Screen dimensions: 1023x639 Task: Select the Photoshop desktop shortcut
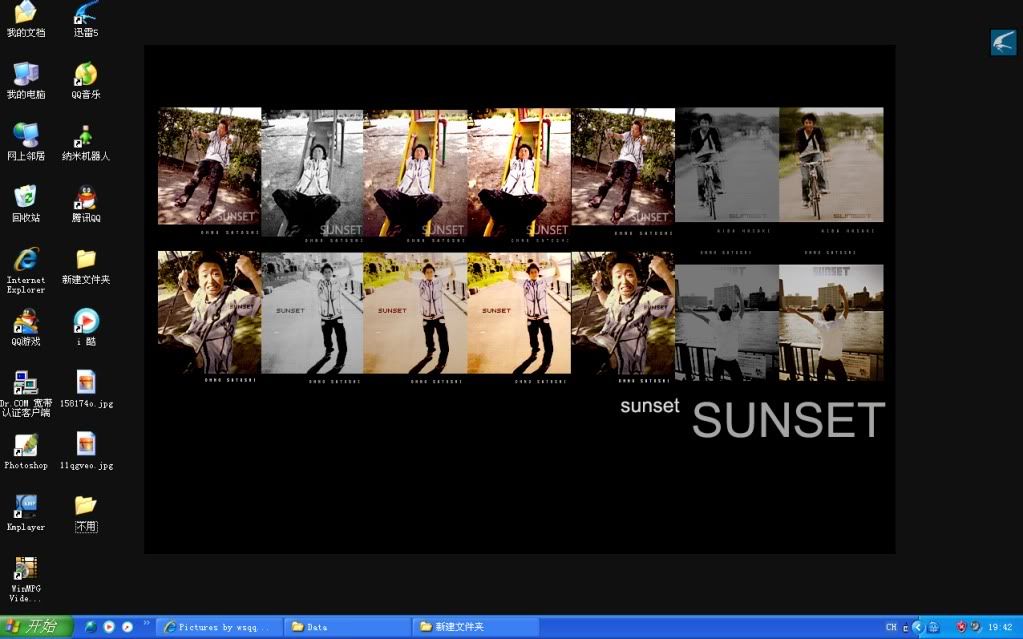coord(26,445)
